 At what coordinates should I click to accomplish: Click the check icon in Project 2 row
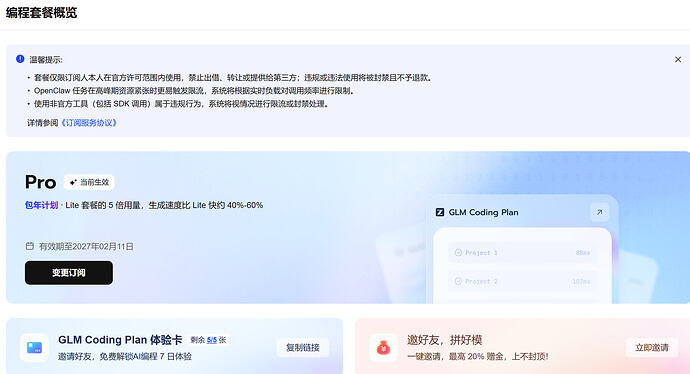click(x=458, y=281)
